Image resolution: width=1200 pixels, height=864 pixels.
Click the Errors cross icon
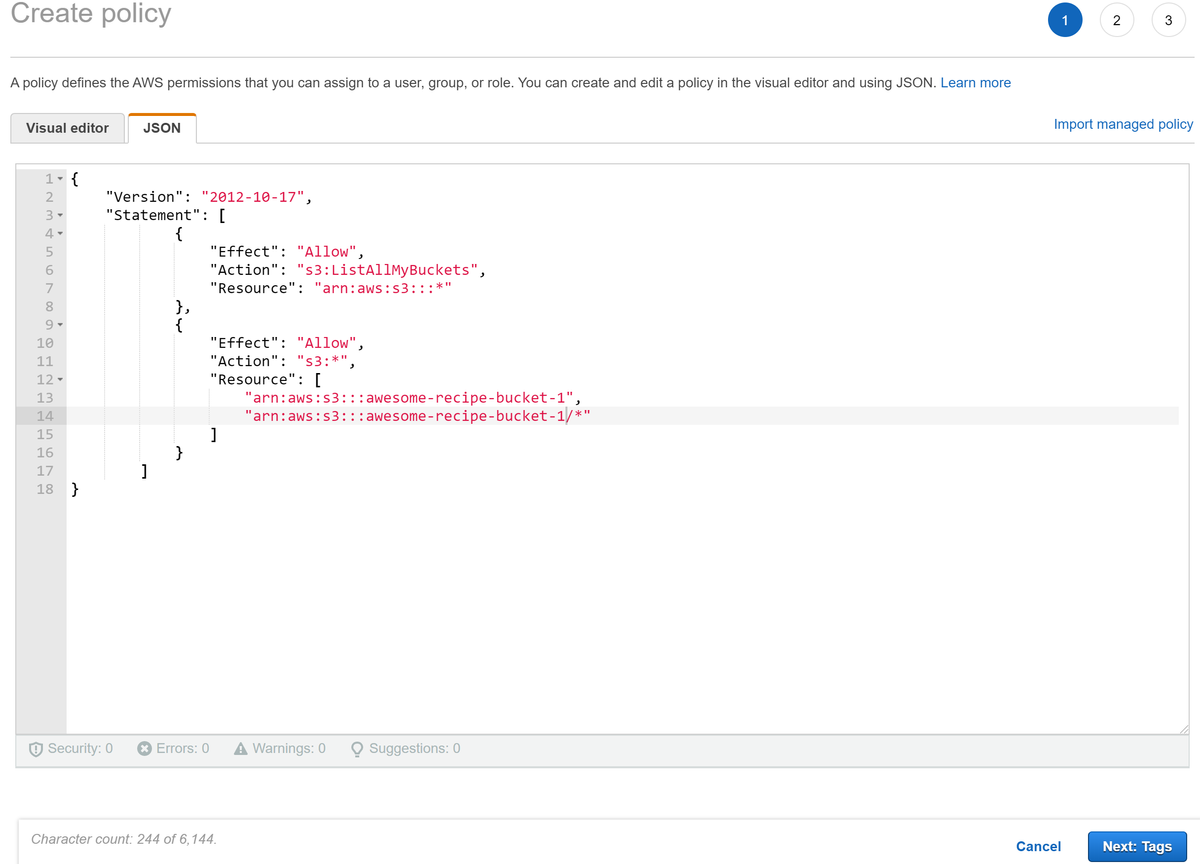point(144,748)
